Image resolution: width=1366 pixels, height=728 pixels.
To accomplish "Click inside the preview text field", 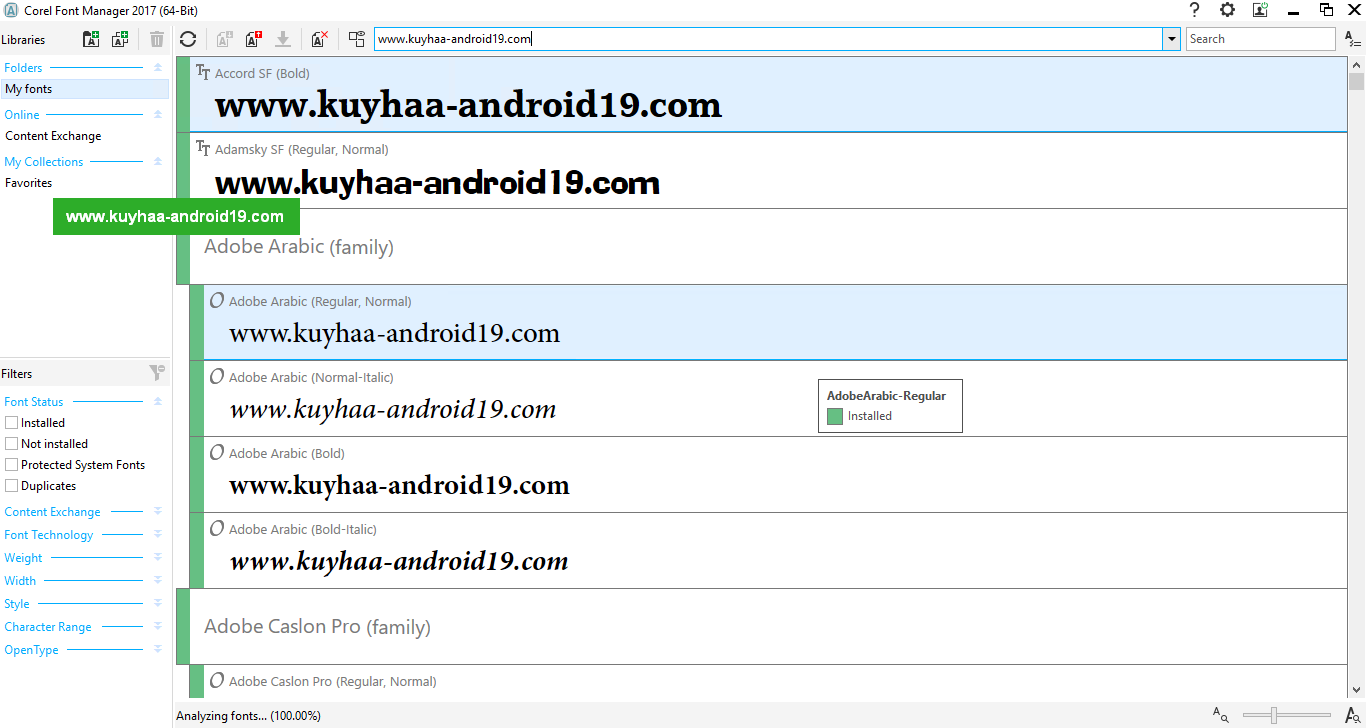I will click(768, 39).
